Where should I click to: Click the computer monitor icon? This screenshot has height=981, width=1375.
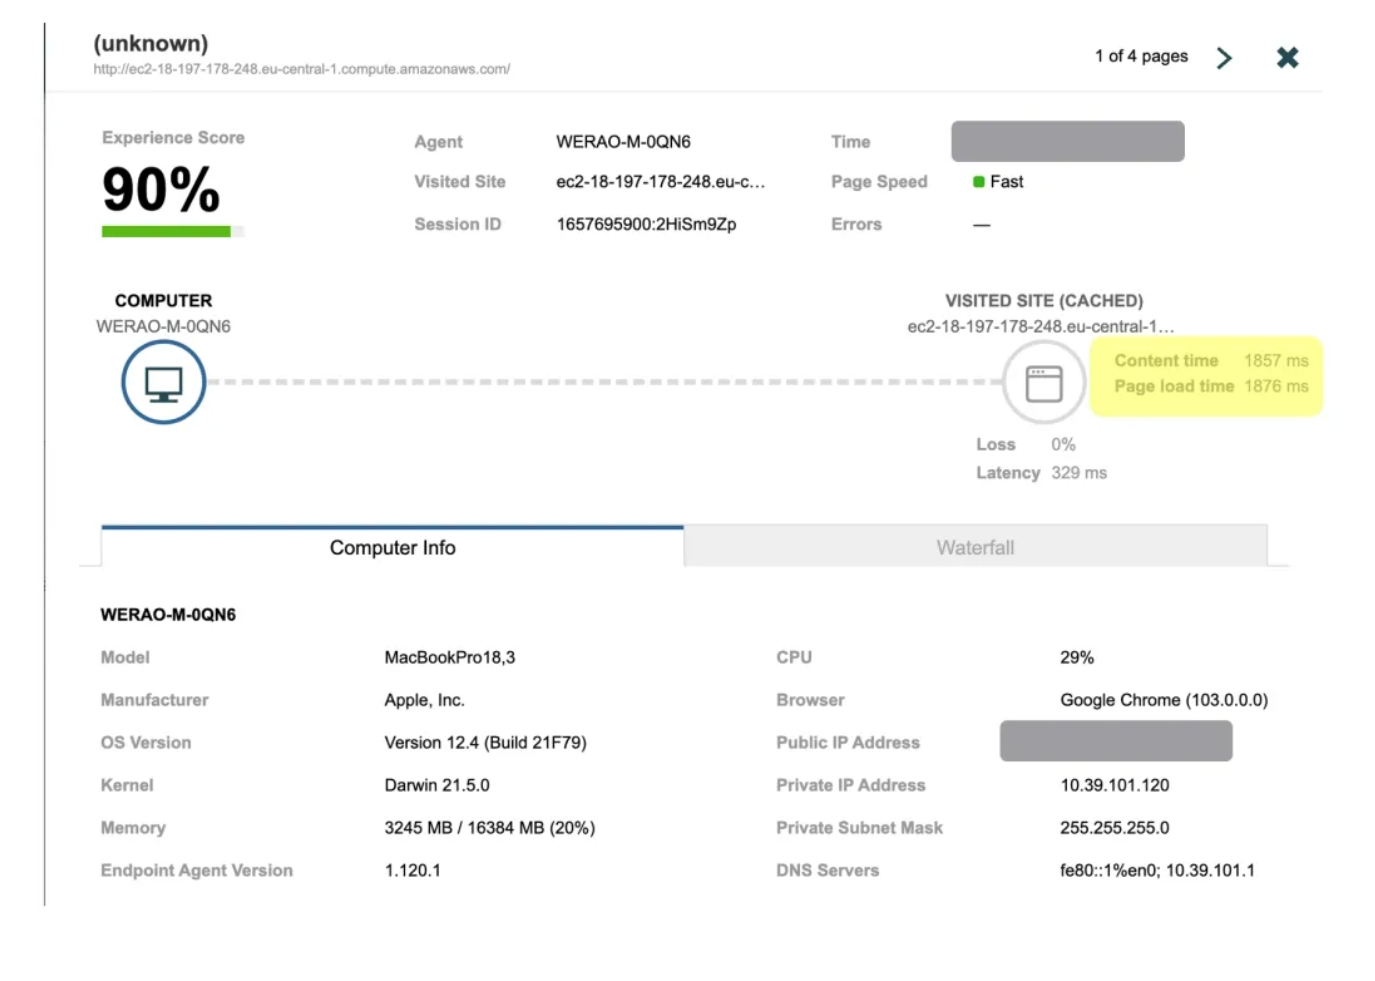[x=163, y=383]
